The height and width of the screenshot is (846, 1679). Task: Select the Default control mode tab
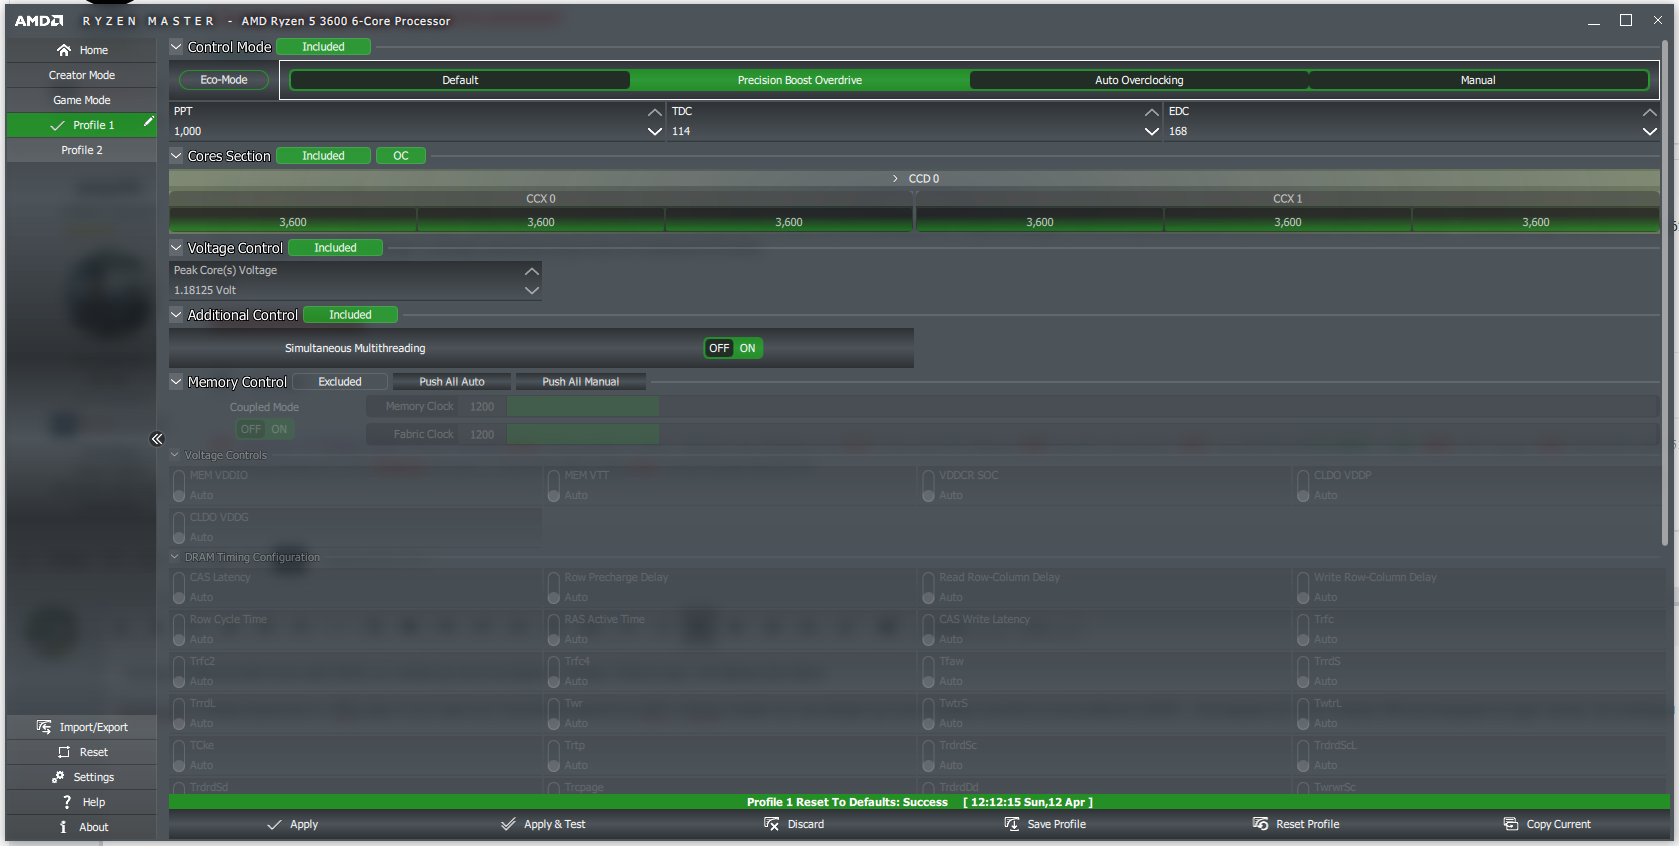(x=460, y=80)
